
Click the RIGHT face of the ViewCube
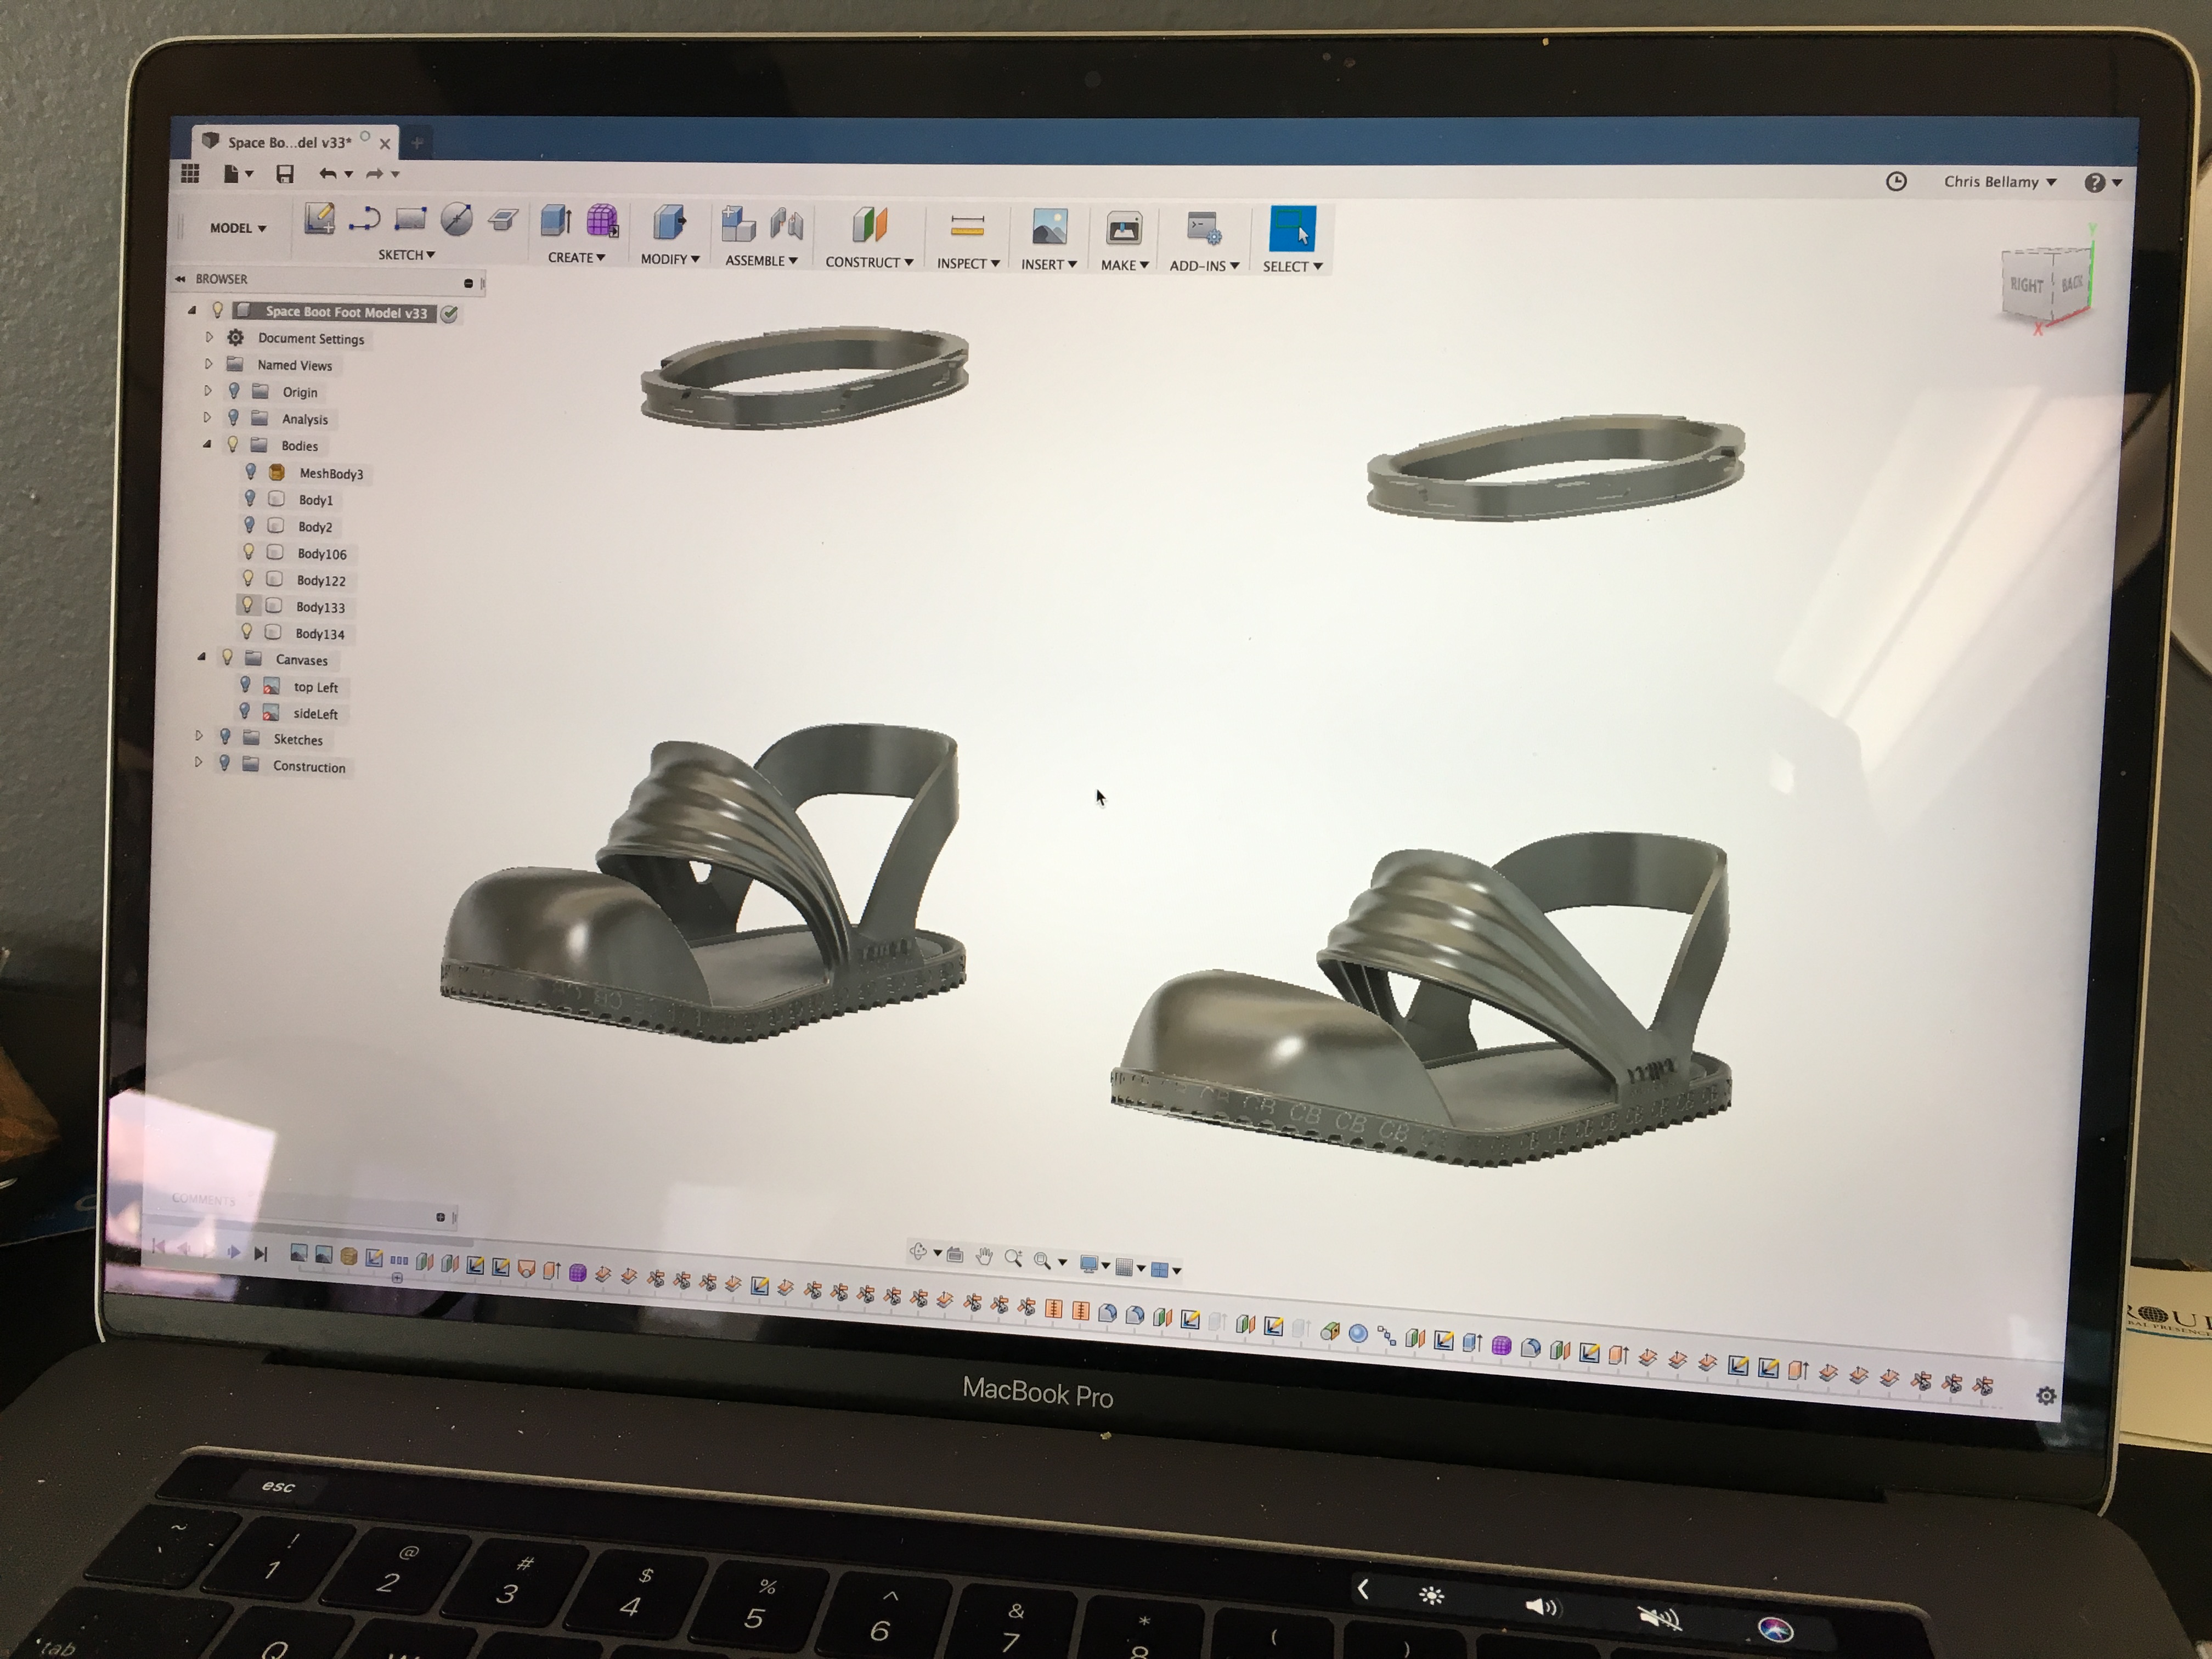point(2026,285)
